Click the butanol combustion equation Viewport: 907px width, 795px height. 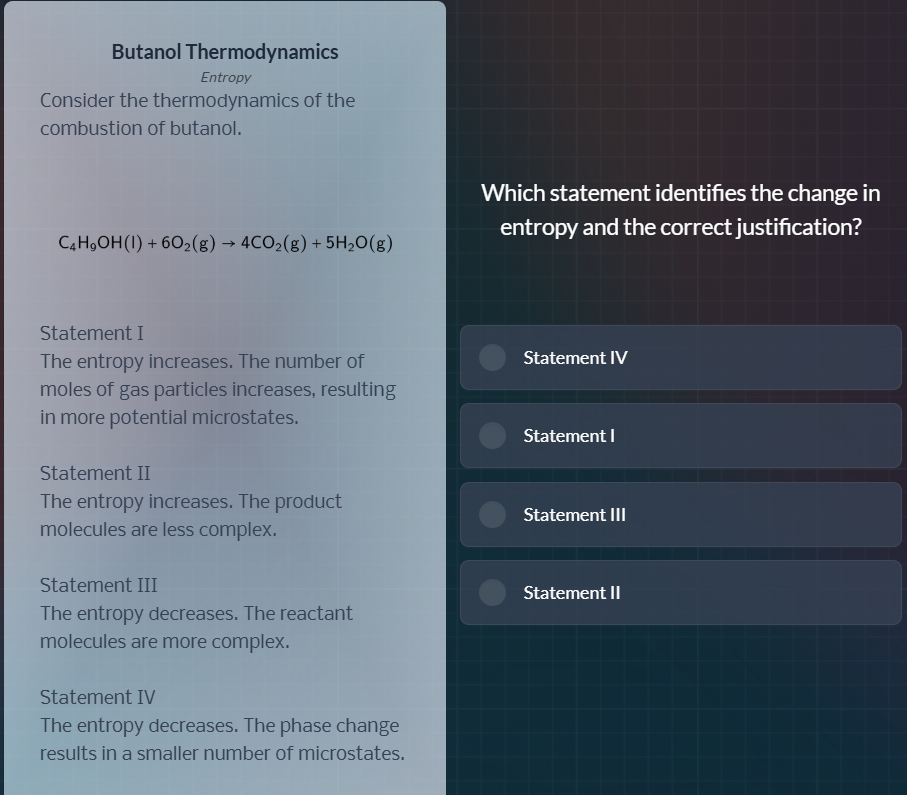(224, 242)
